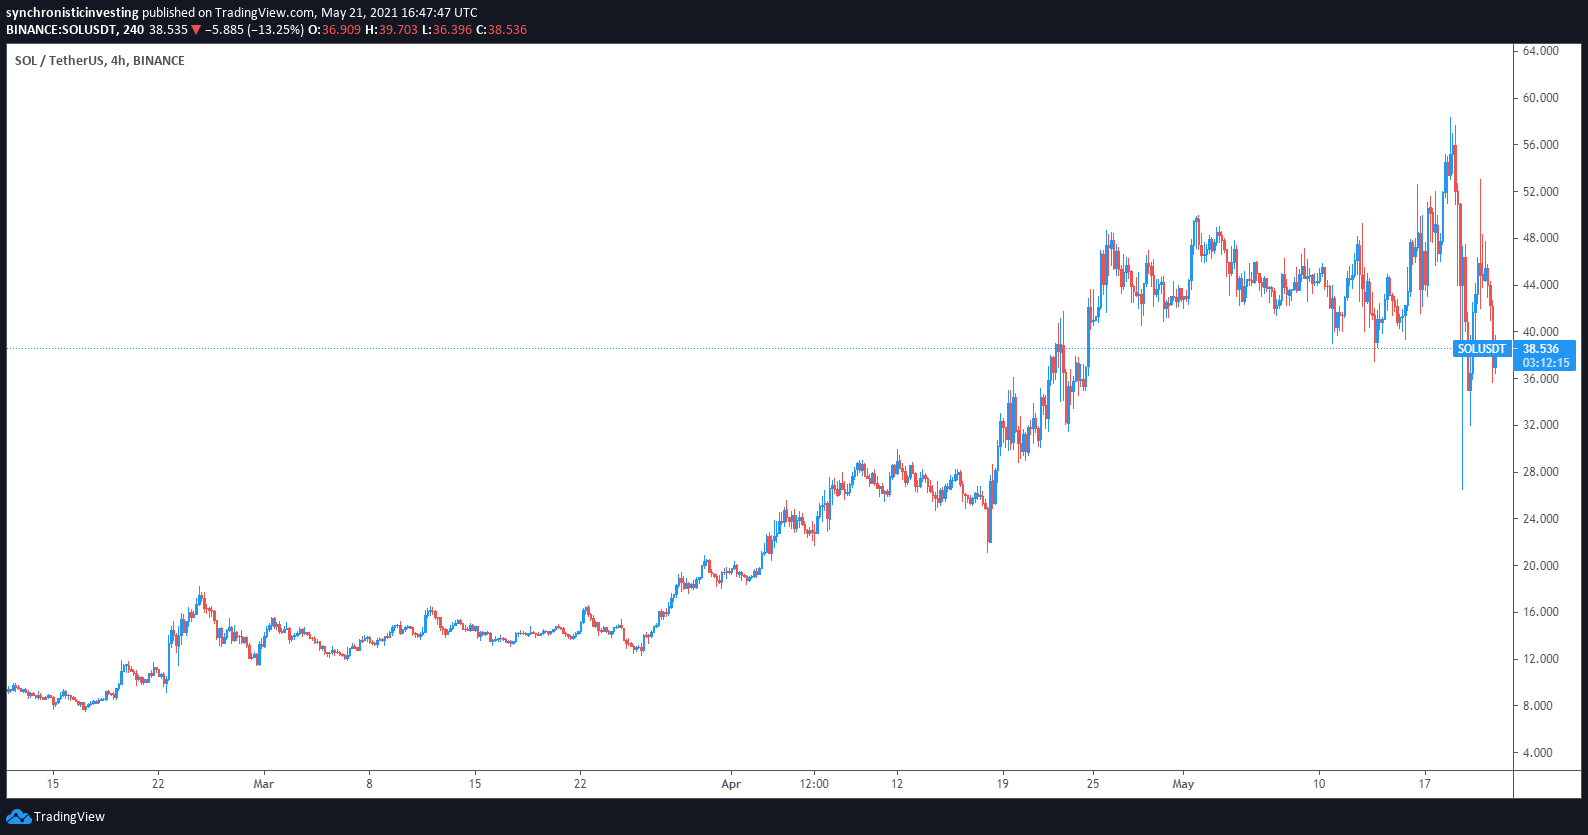
Task: Click the 17 date marker on time axis
Action: tap(1425, 784)
